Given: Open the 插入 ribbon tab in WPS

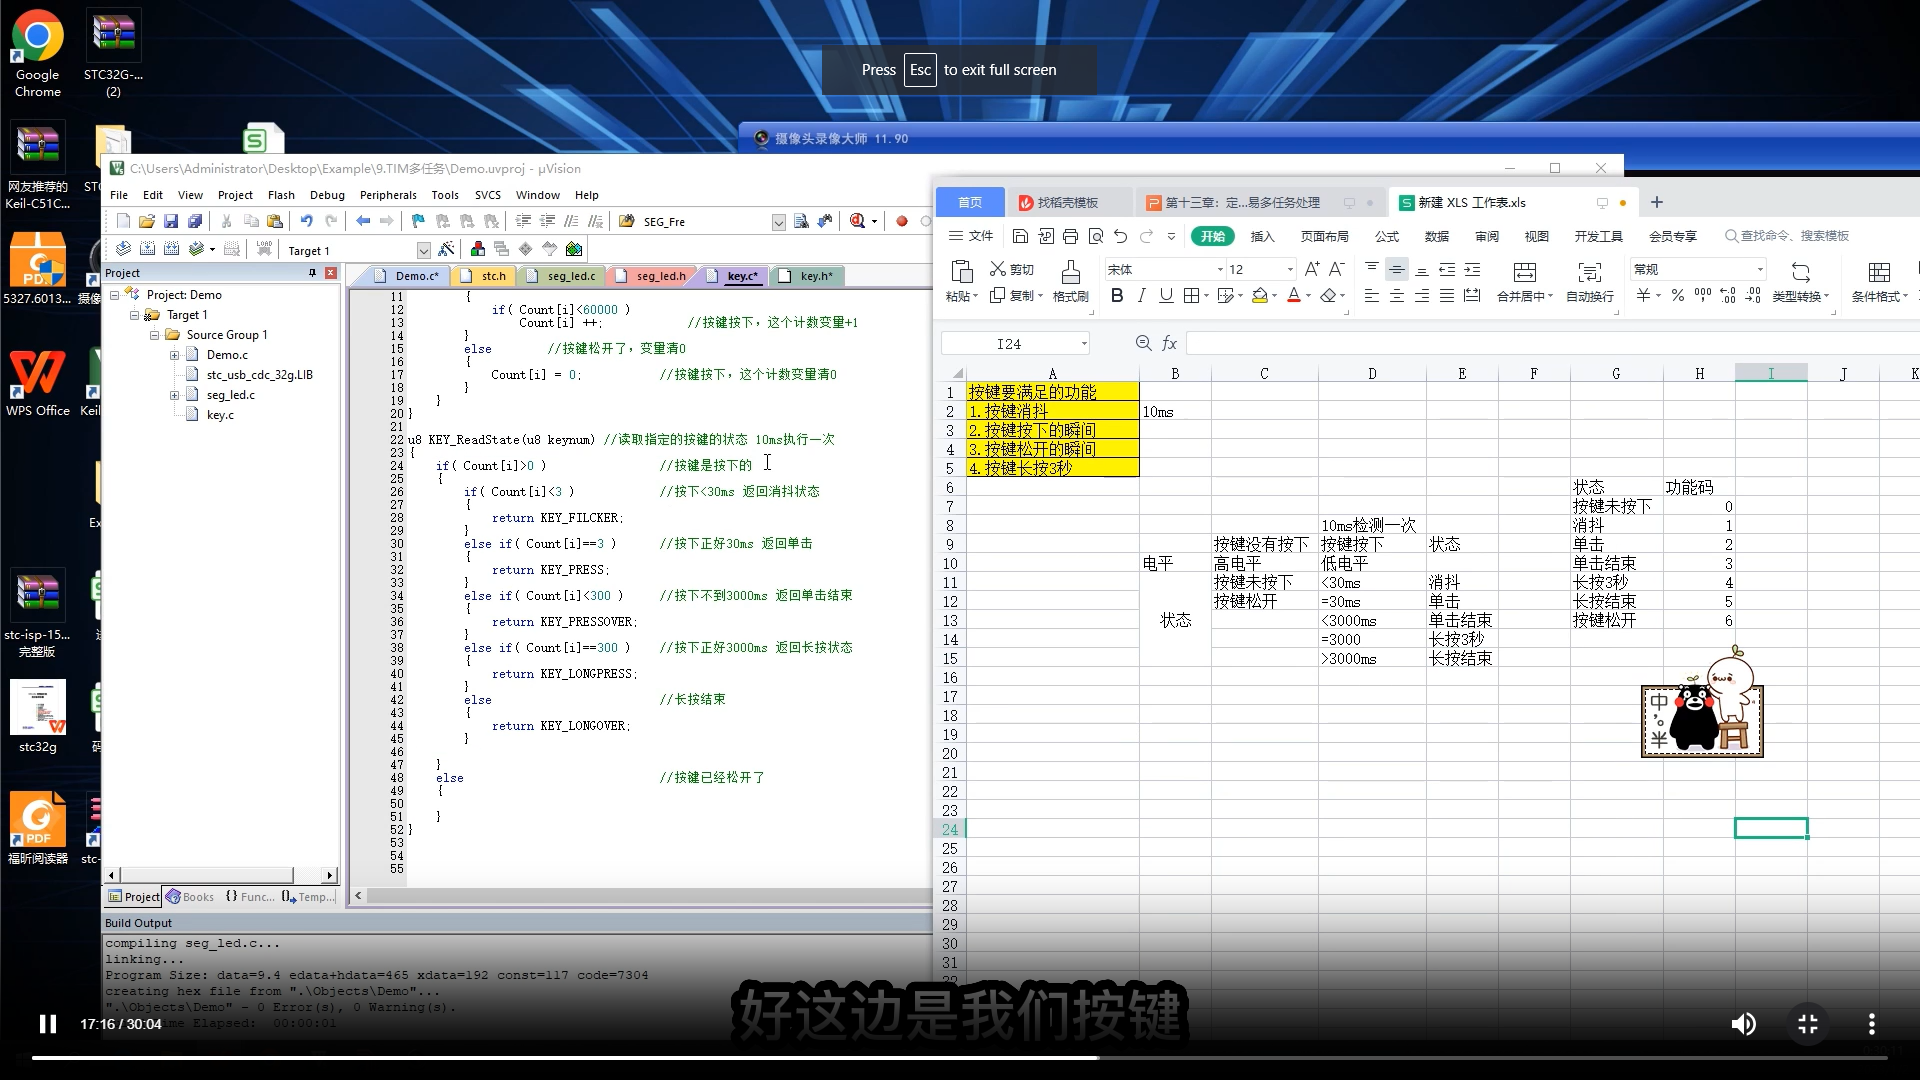Looking at the screenshot, I should [x=1262, y=236].
